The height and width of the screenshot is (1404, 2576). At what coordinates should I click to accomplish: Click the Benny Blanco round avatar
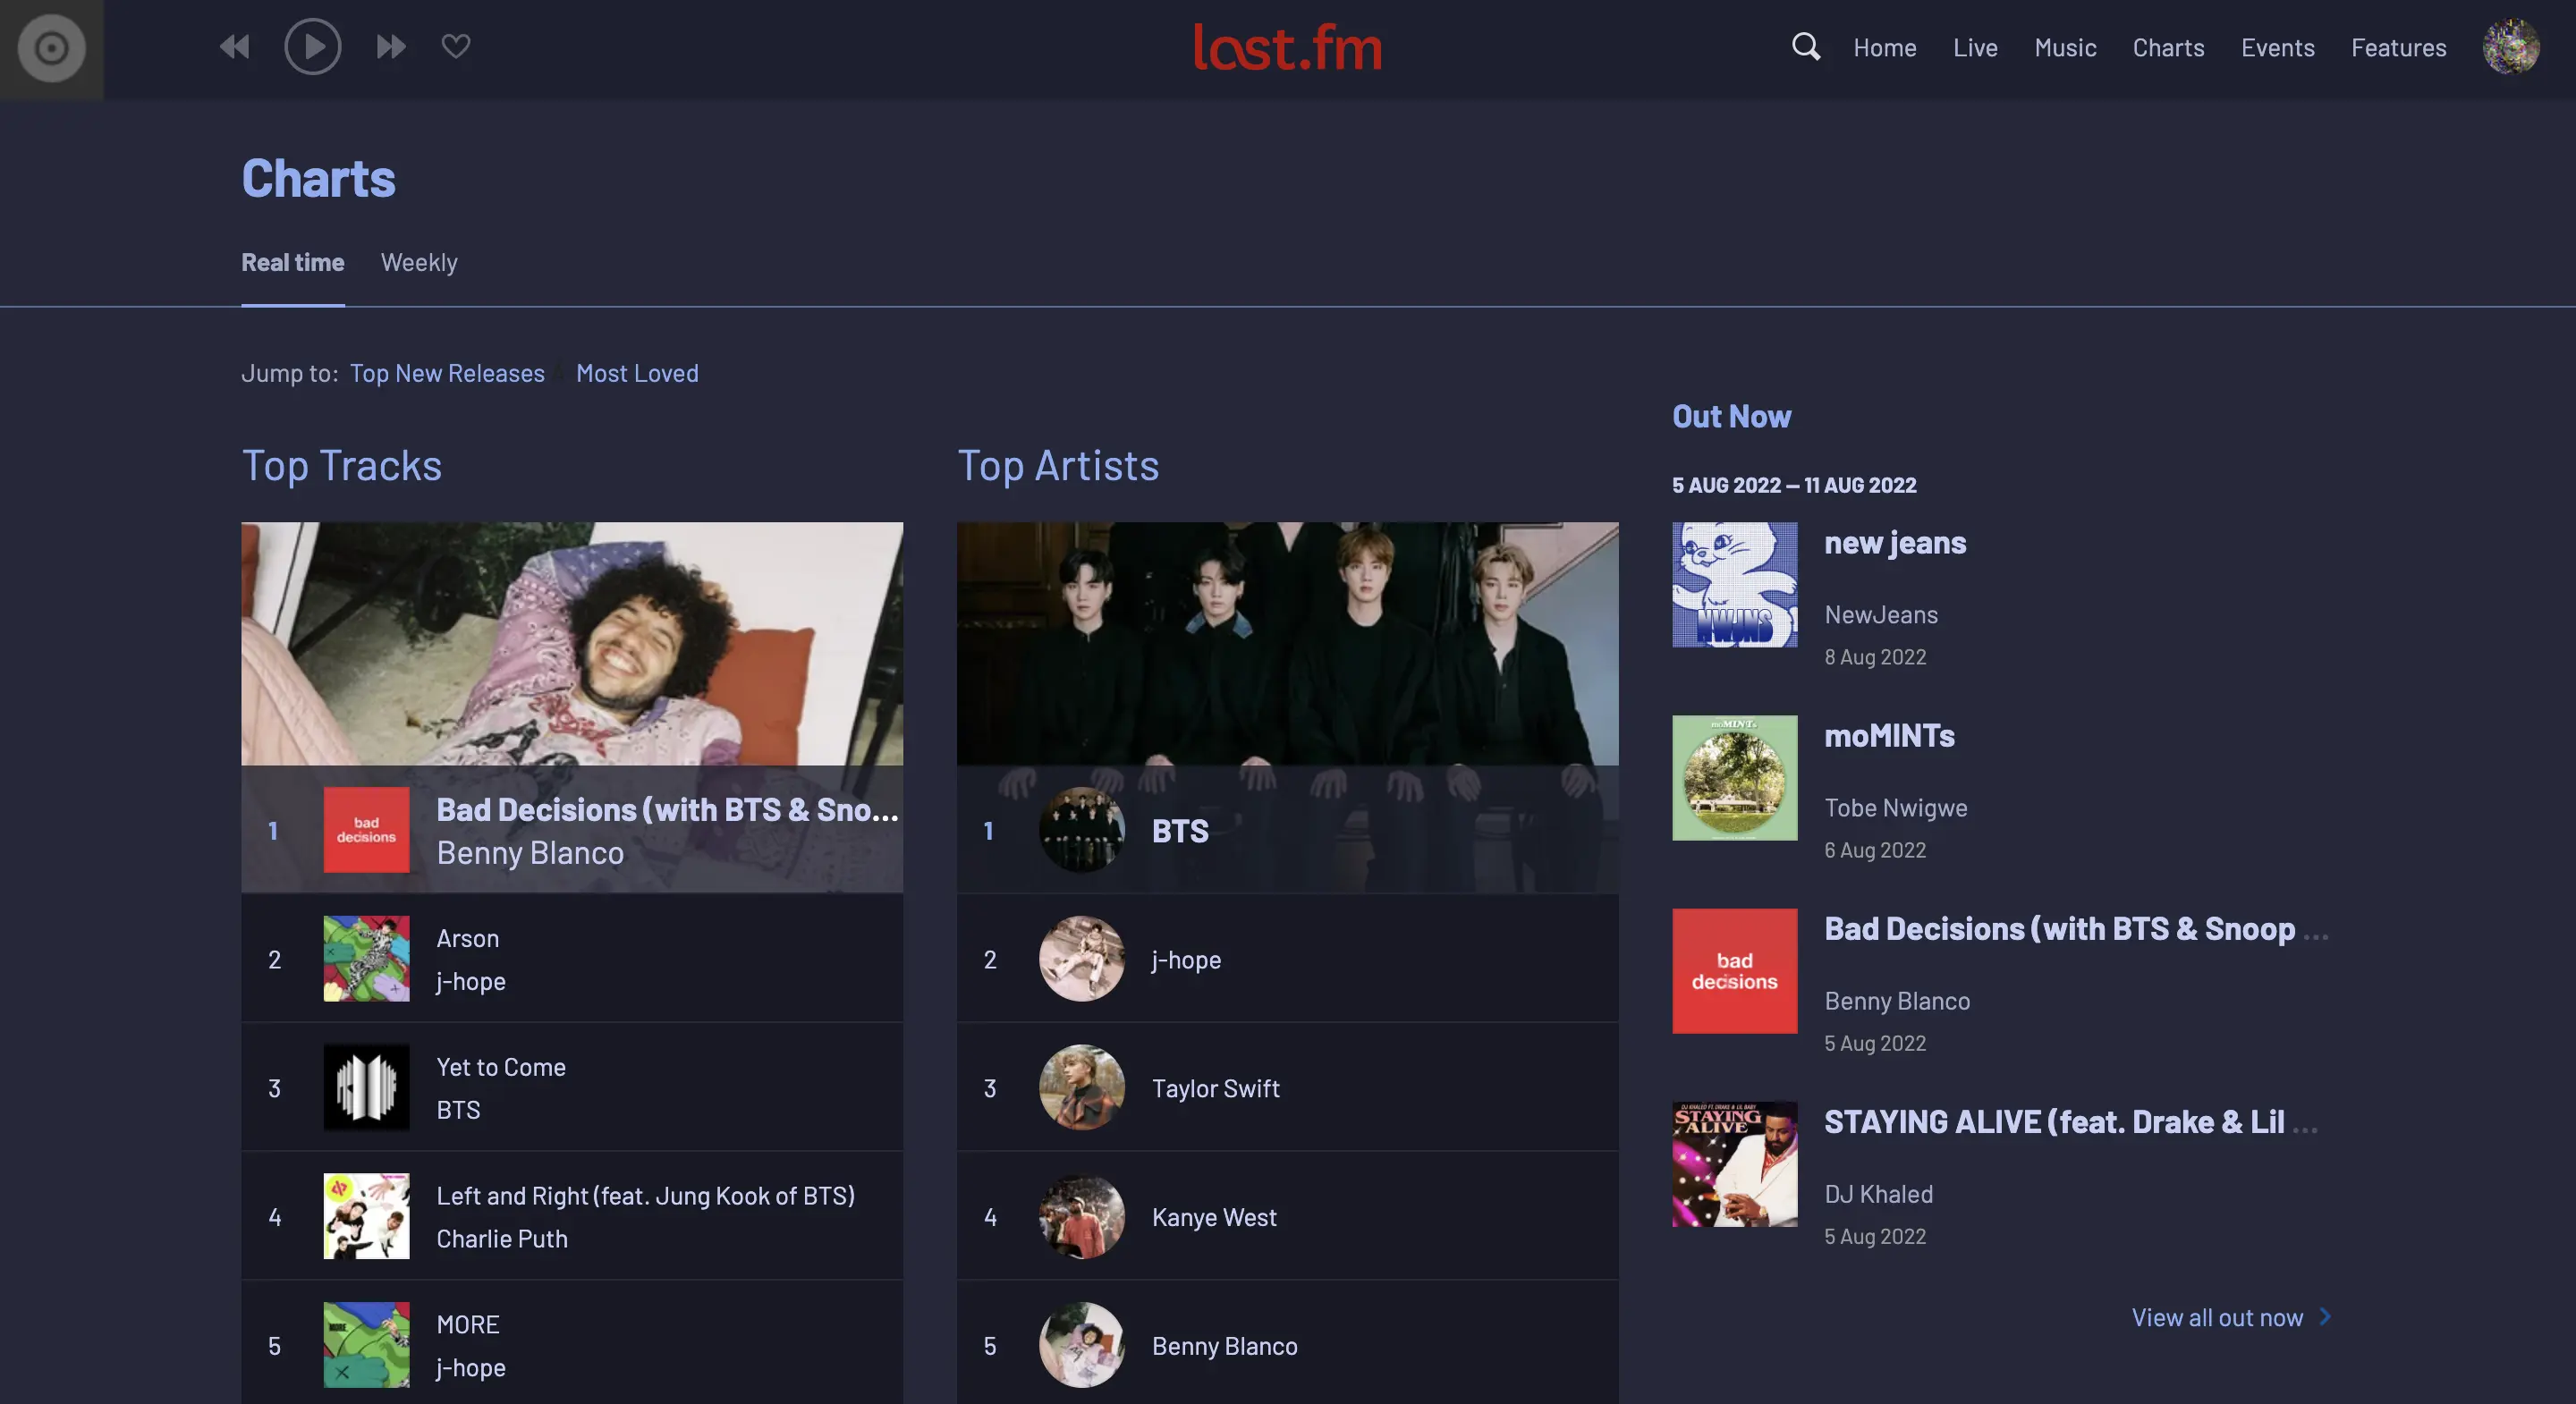coord(1081,1345)
